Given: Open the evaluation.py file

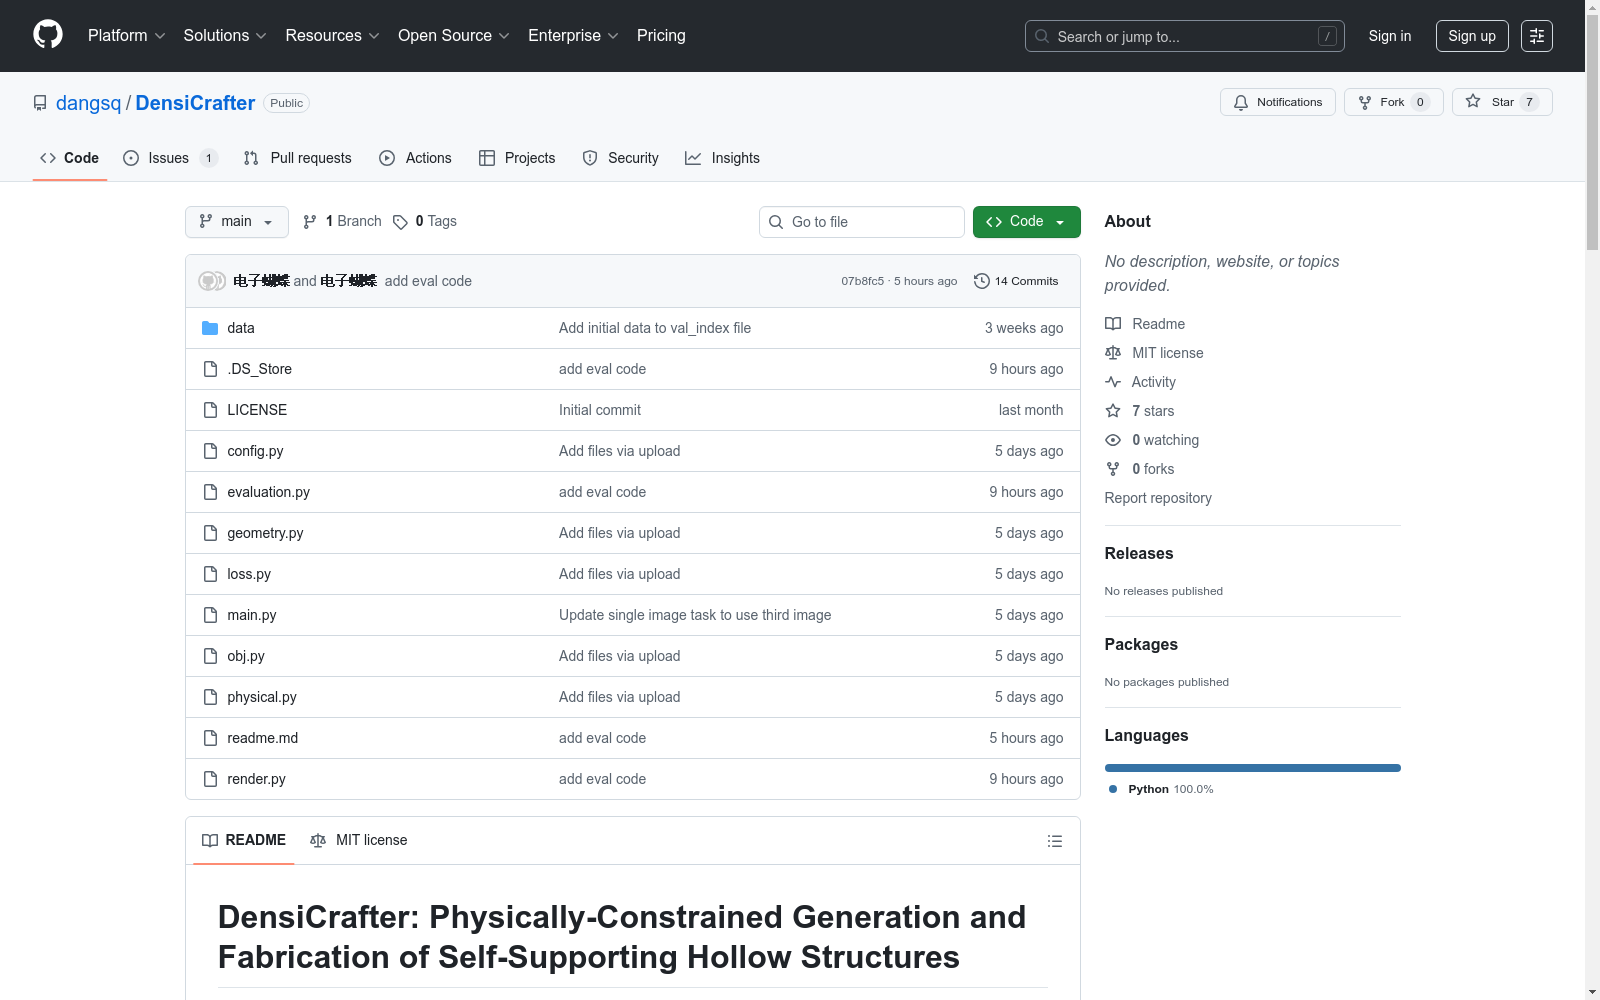Looking at the screenshot, I should tap(268, 492).
